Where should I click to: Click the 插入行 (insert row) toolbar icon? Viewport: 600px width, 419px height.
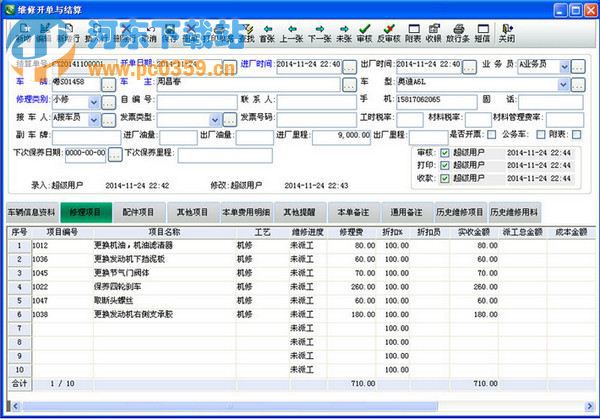click(x=96, y=33)
